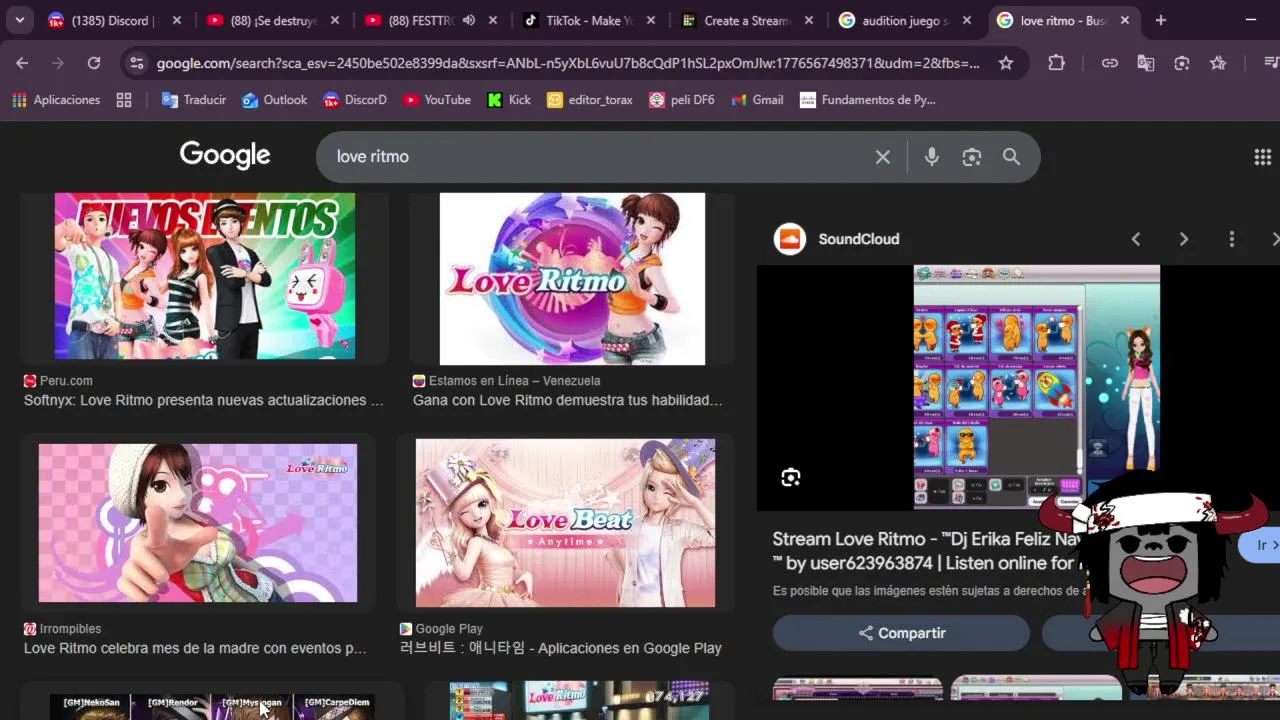Show previous image in the preview panel
1280x720 pixels.
1136,239
